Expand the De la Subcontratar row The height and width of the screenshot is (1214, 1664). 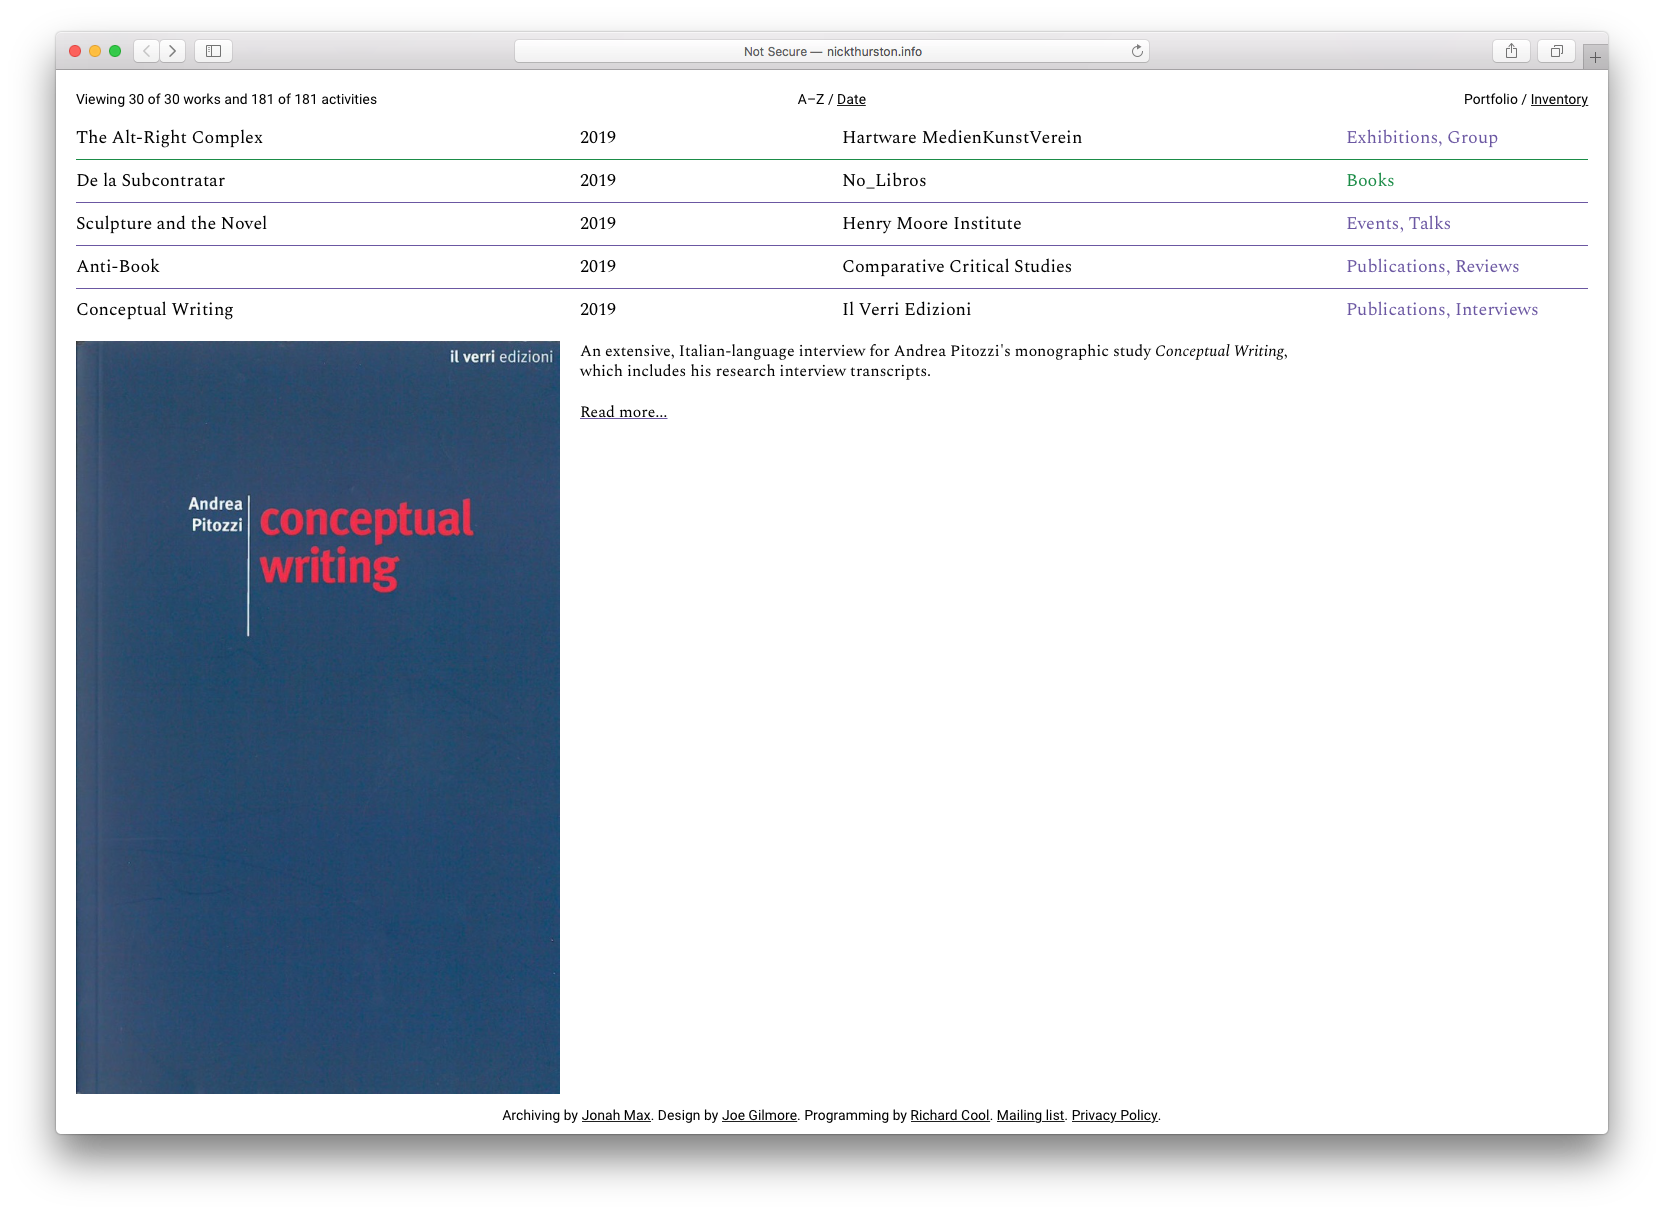coord(150,180)
